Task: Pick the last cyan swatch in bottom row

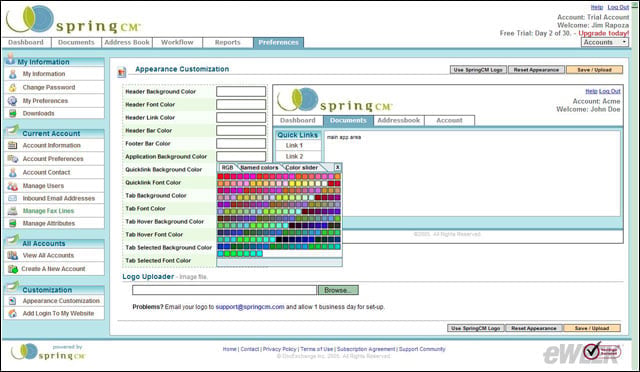Action: (260, 254)
